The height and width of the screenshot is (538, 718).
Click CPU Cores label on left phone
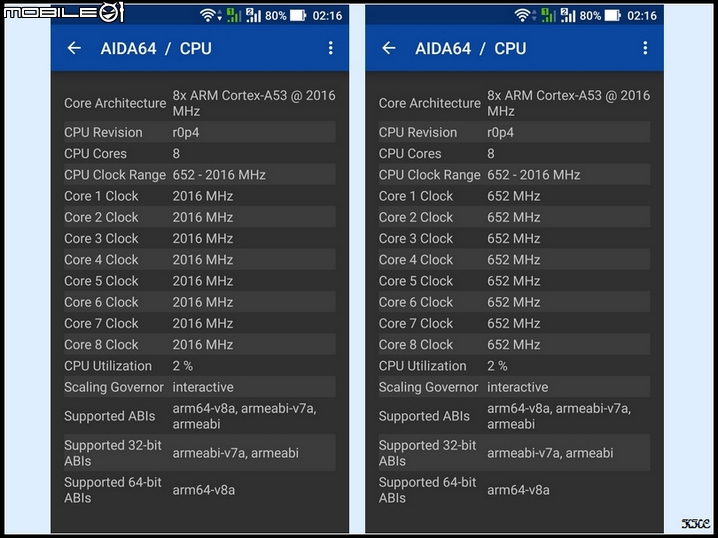point(95,153)
